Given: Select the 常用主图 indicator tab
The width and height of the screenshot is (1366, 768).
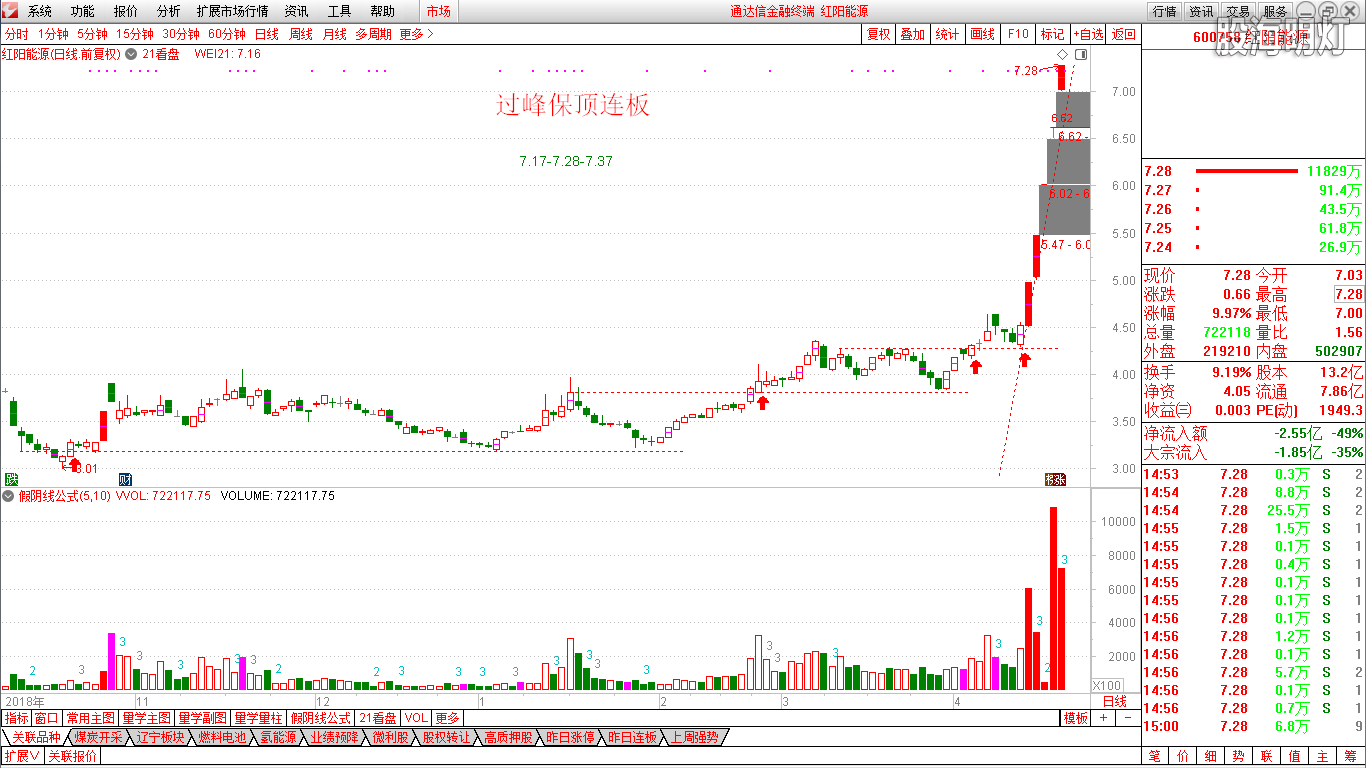Looking at the screenshot, I should click(x=90, y=718).
